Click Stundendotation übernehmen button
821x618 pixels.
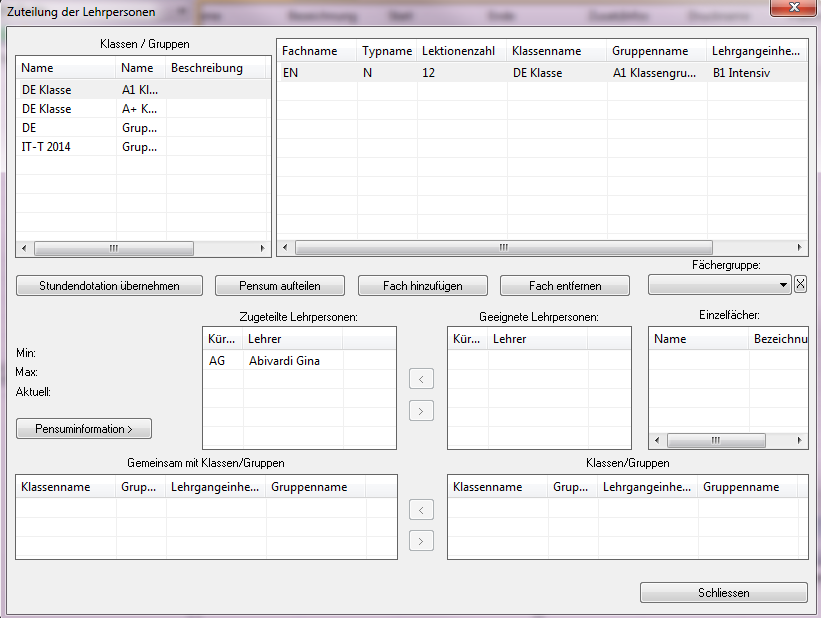pyautogui.click(x=109, y=286)
